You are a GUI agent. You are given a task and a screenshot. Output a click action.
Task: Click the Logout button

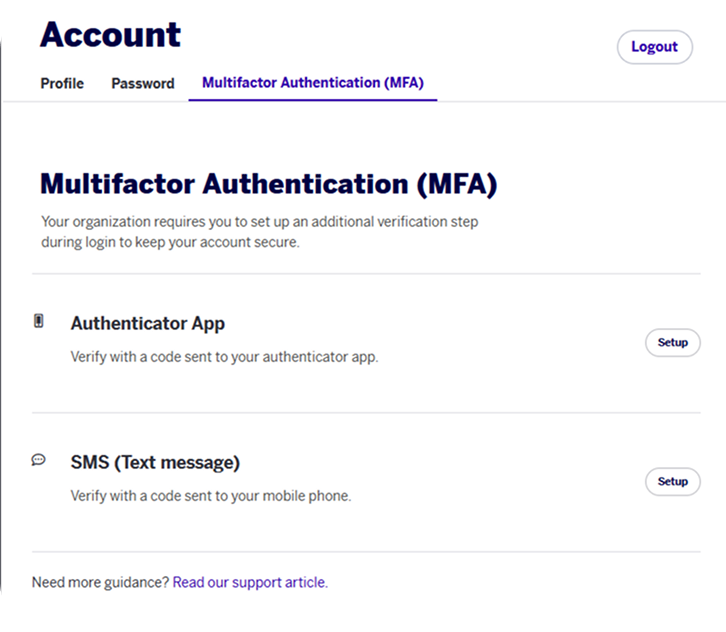pyautogui.click(x=654, y=47)
